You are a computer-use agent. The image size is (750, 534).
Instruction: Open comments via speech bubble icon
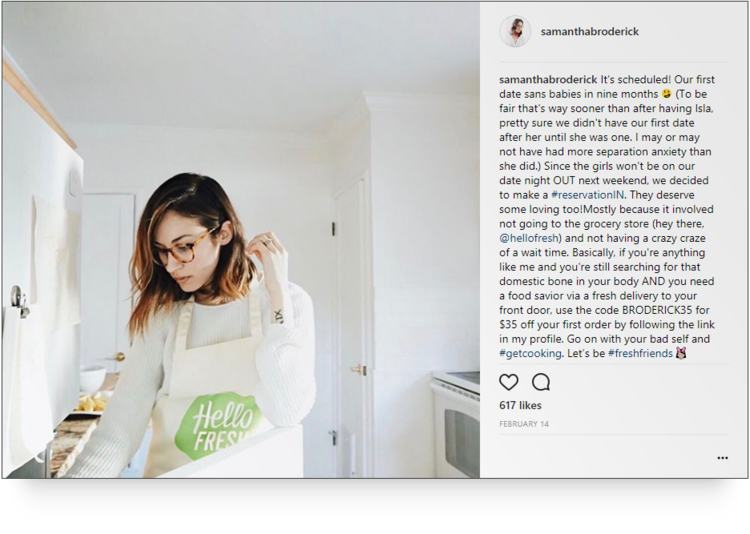541,382
